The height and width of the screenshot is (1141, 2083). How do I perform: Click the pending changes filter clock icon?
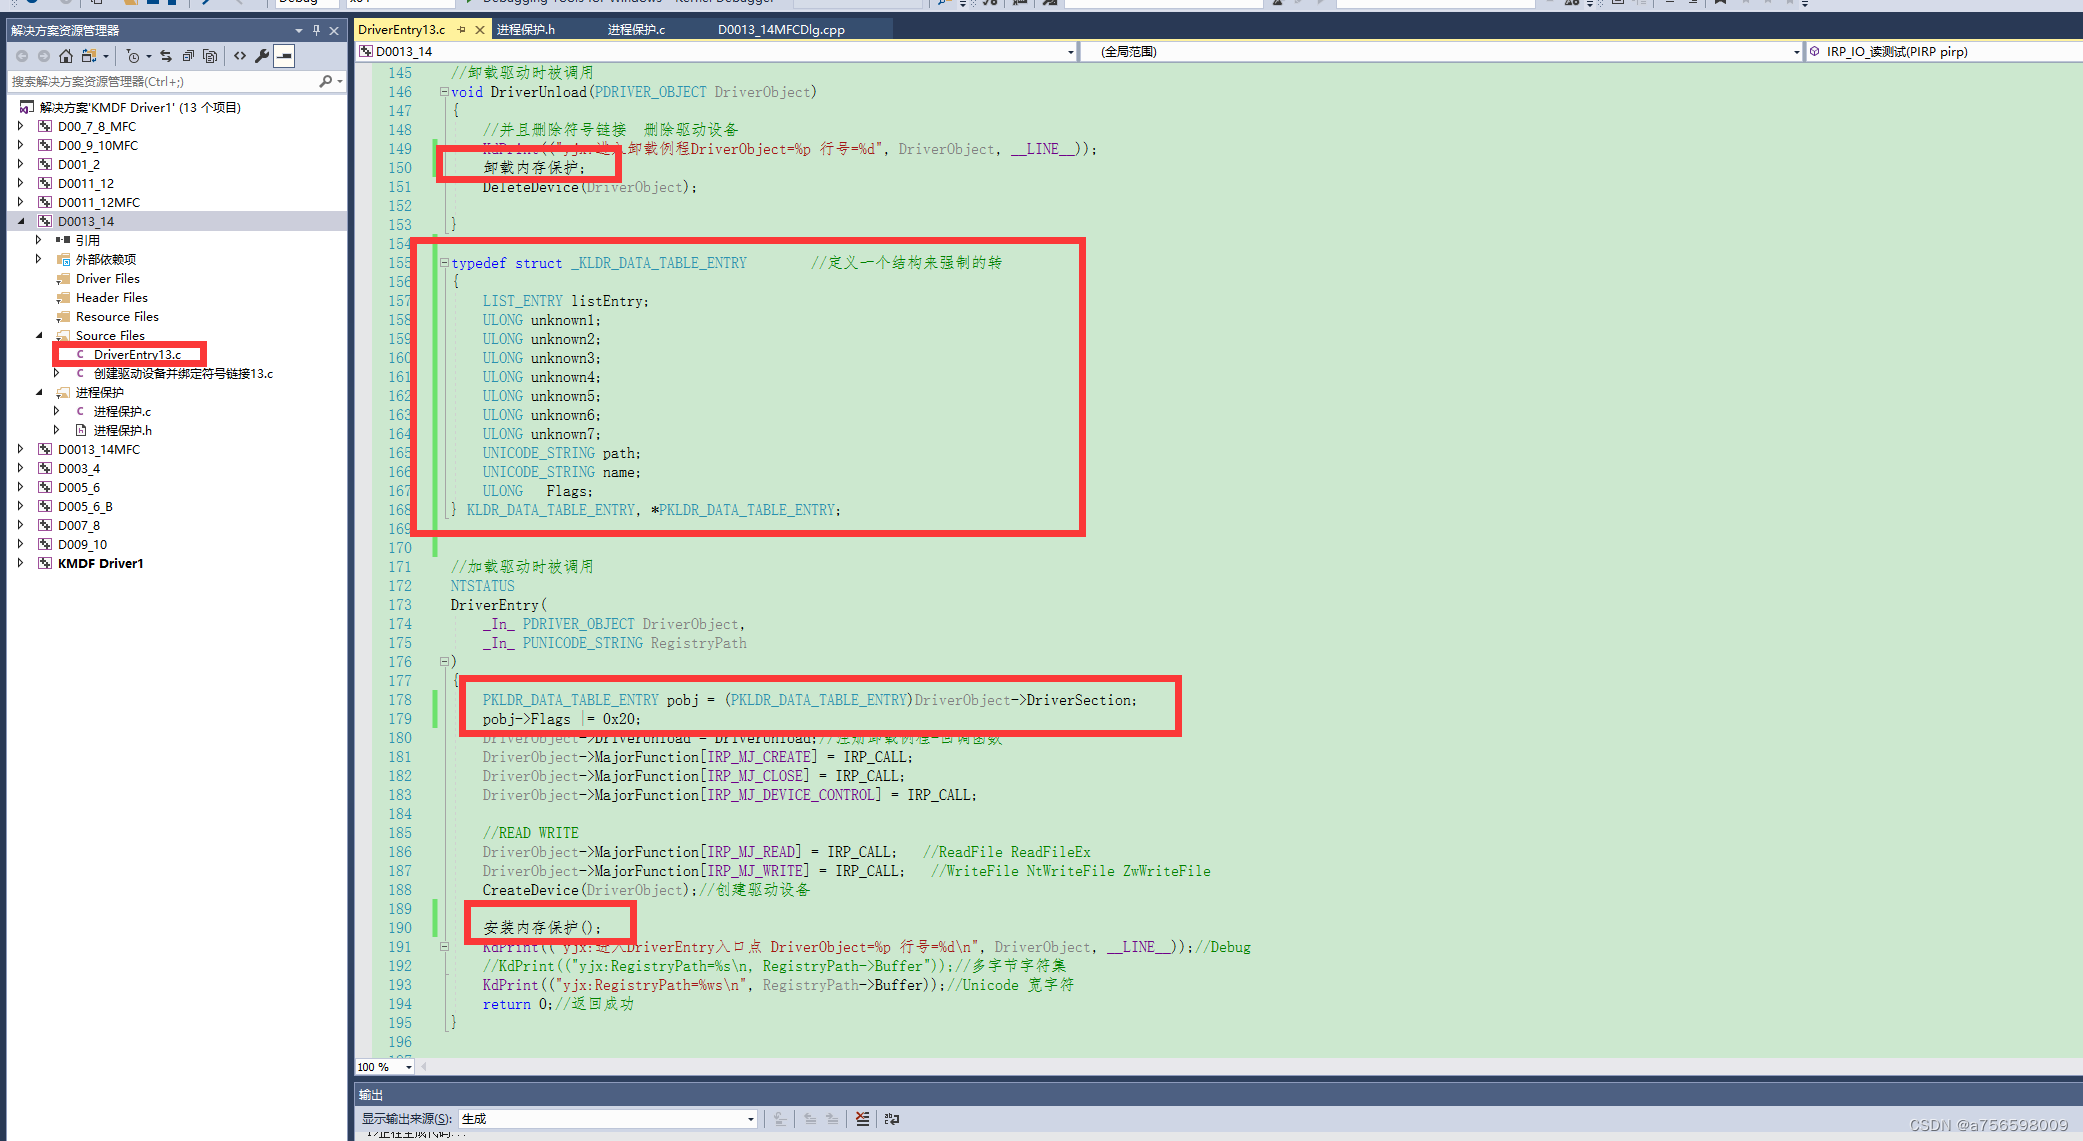[134, 56]
